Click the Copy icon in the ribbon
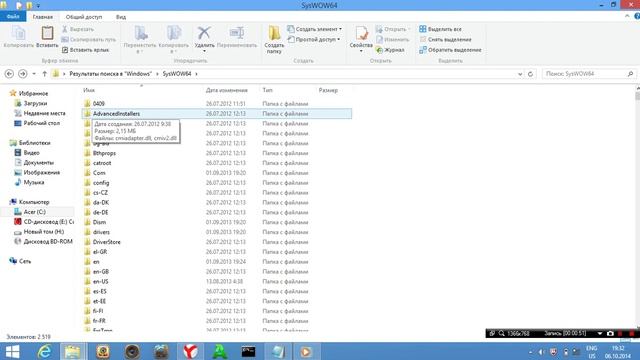Screen dimensions: 640x360 [18, 33]
